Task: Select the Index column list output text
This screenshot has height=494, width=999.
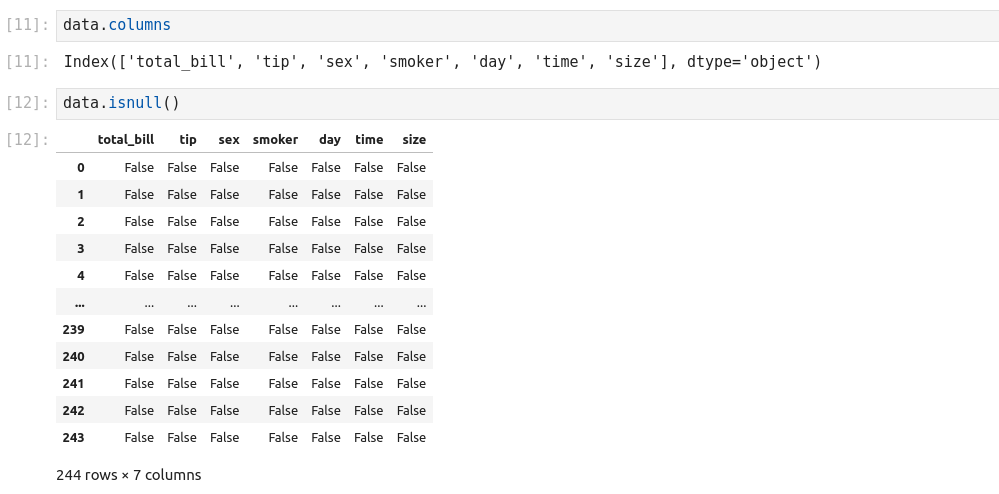Action: tap(442, 62)
